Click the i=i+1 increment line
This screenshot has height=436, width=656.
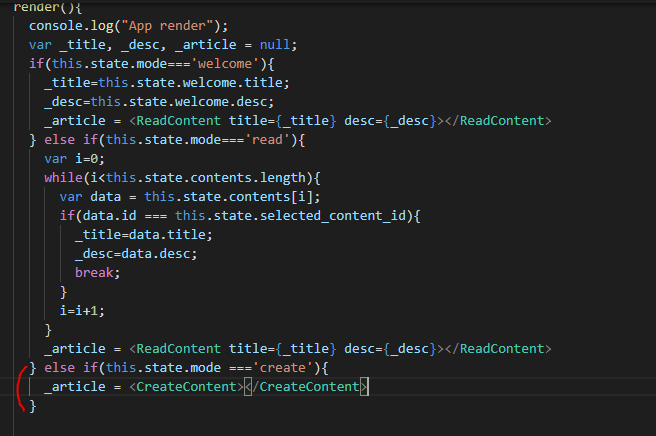pos(82,310)
